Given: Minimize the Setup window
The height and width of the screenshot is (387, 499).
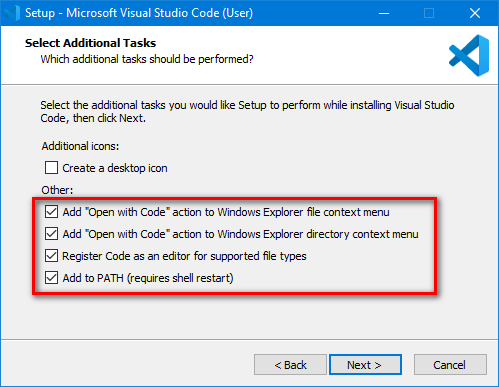Looking at the screenshot, I should point(384,13).
